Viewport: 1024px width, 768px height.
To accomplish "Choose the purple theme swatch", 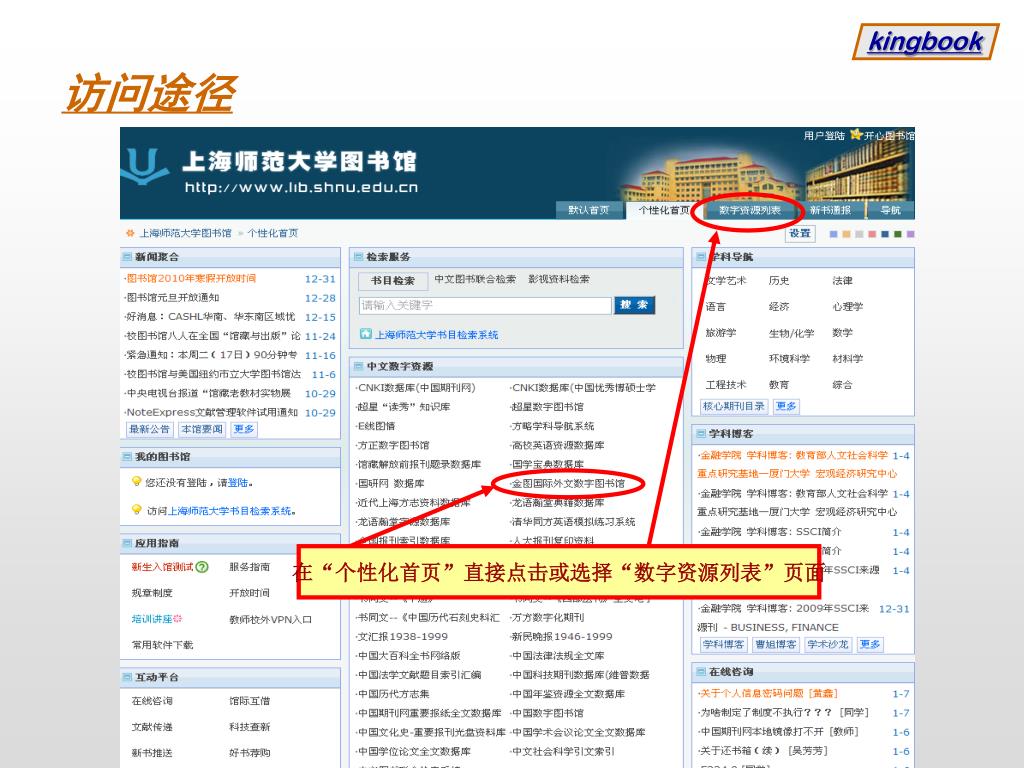I will [x=910, y=234].
